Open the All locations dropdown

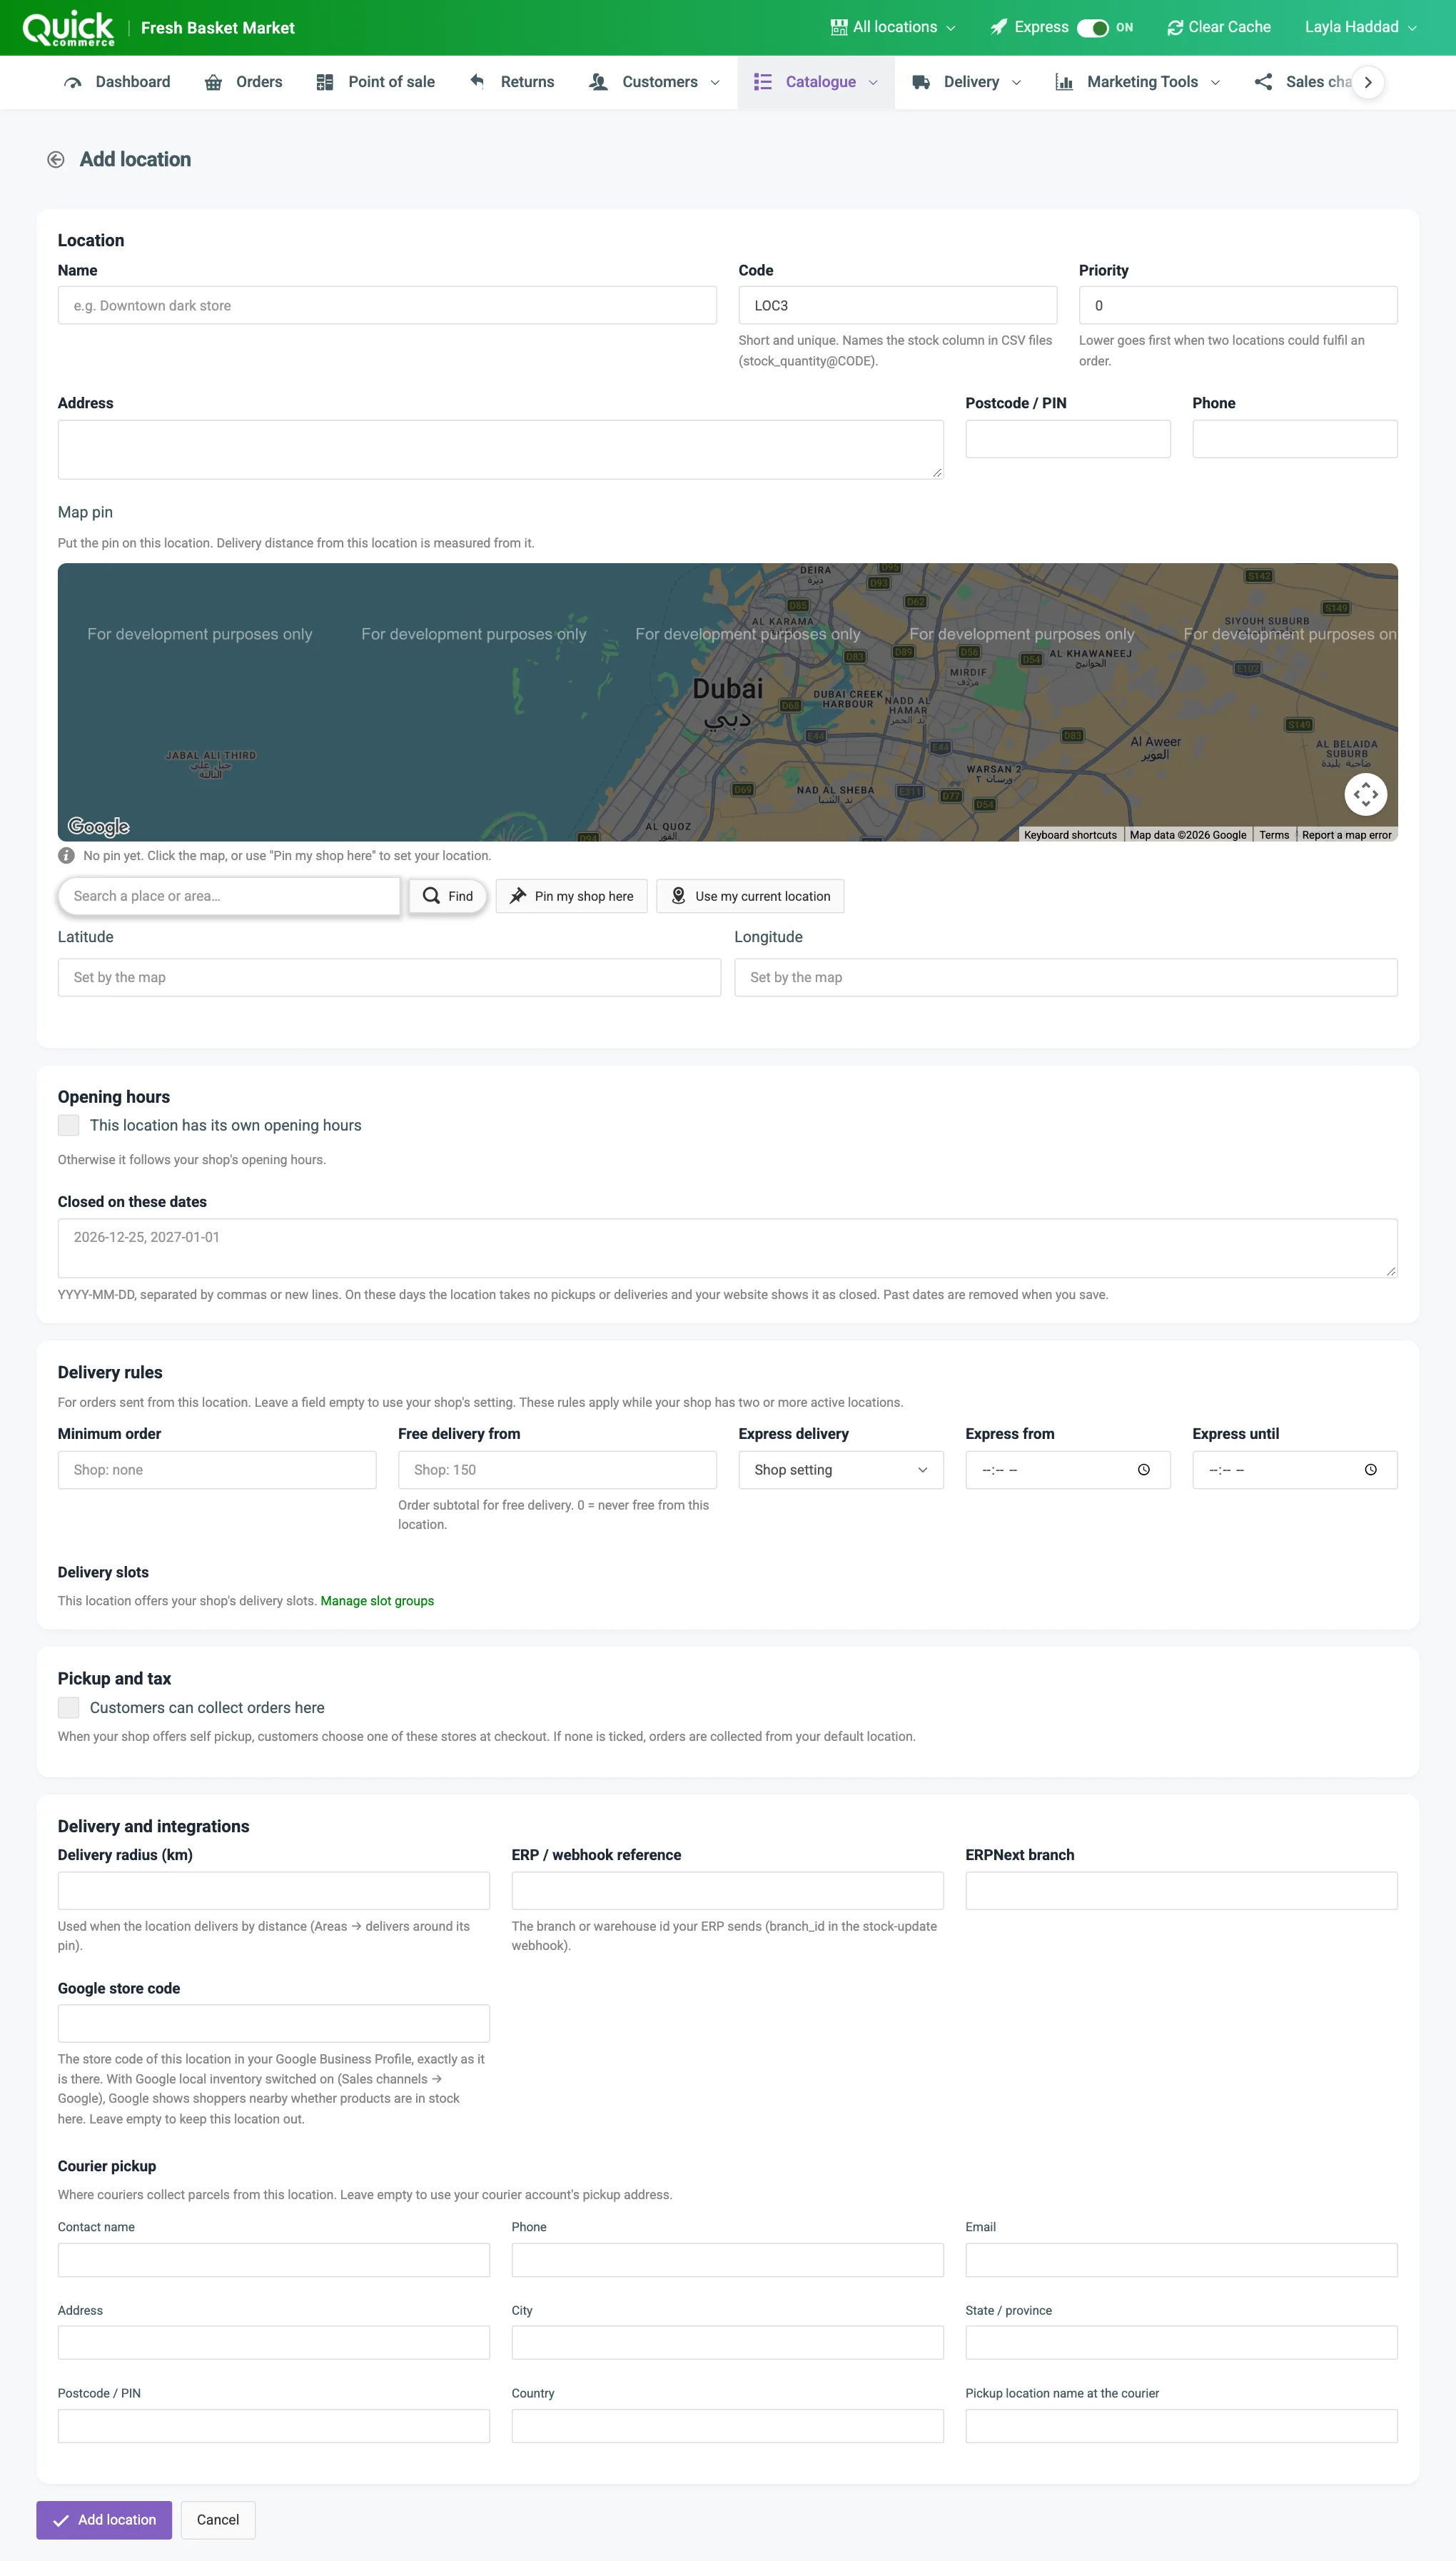pos(893,27)
